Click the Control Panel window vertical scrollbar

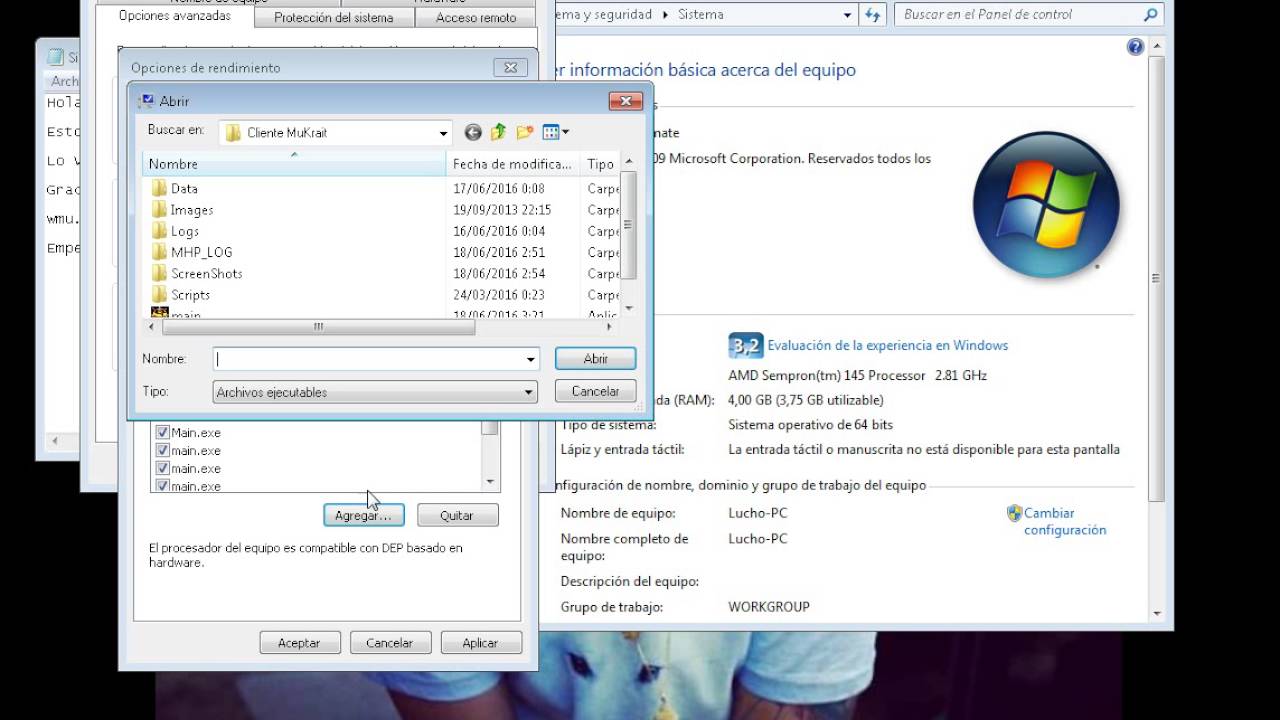click(x=1156, y=279)
